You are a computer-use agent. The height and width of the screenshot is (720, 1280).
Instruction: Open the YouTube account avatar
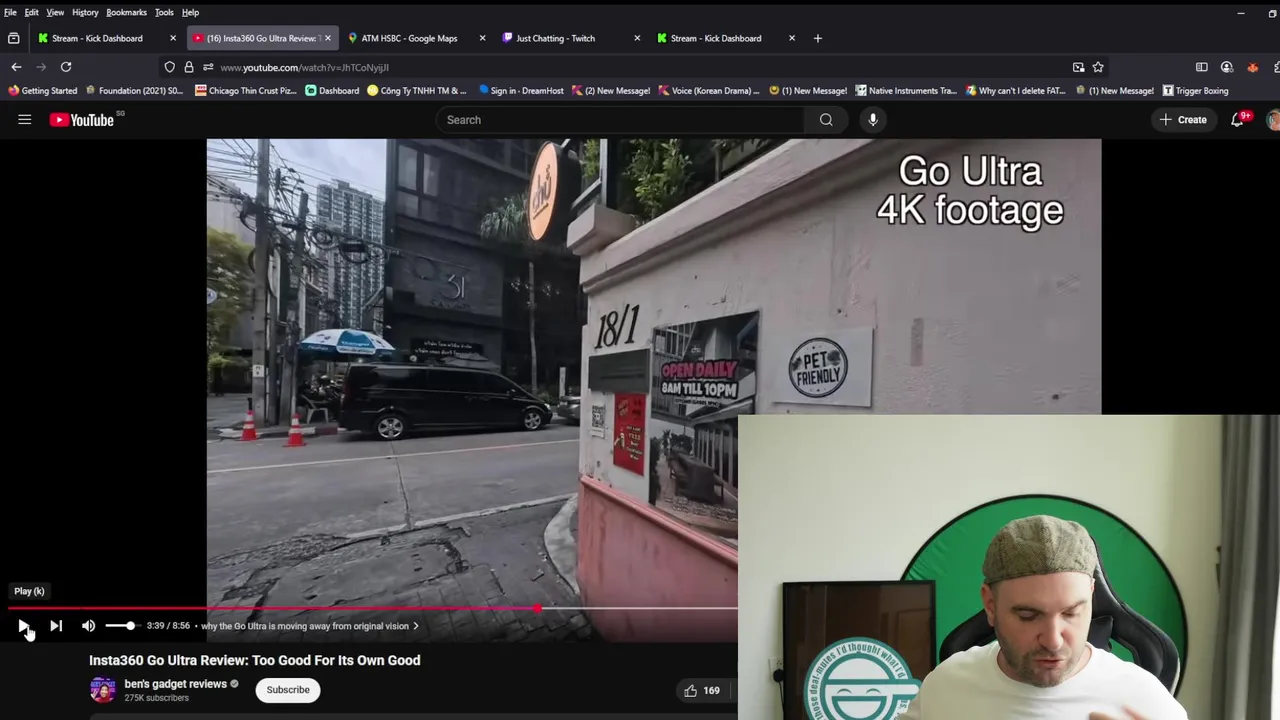1273,120
